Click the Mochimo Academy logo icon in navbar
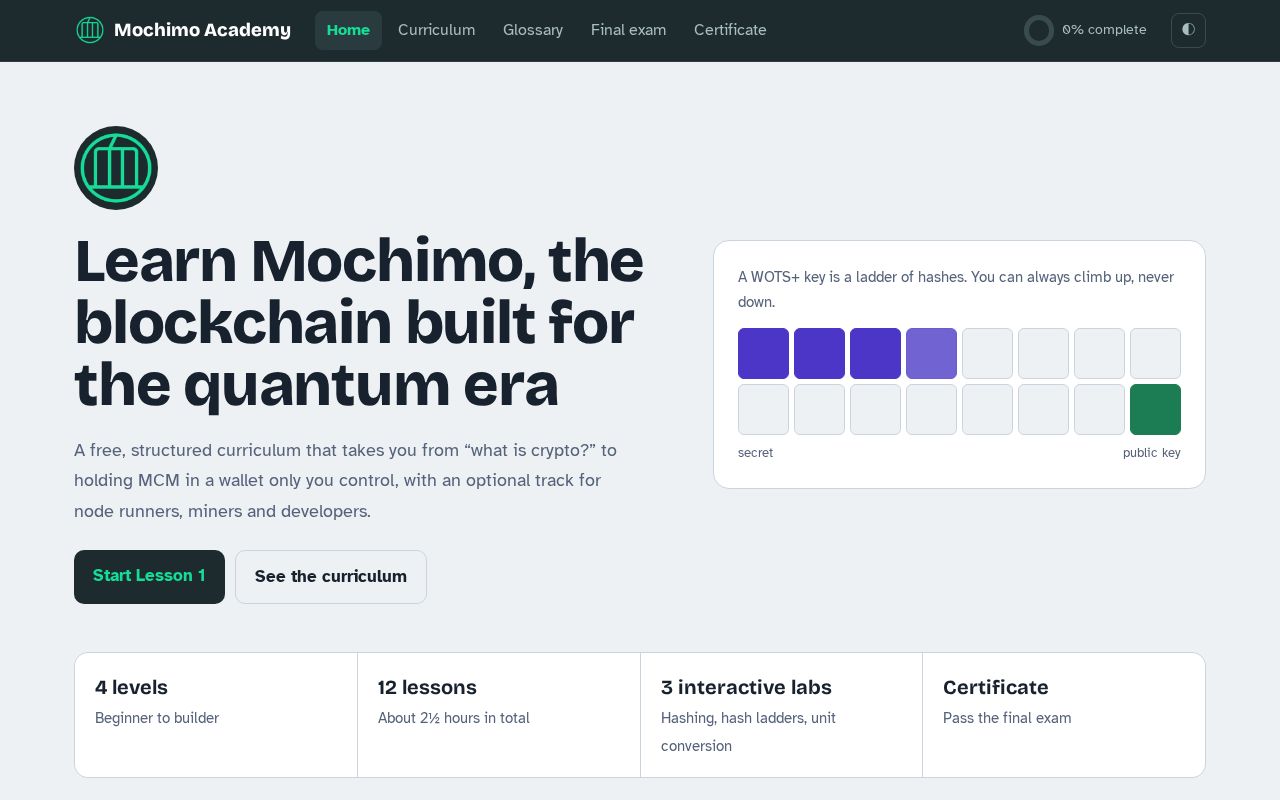The image size is (1280, 800). 90,30
